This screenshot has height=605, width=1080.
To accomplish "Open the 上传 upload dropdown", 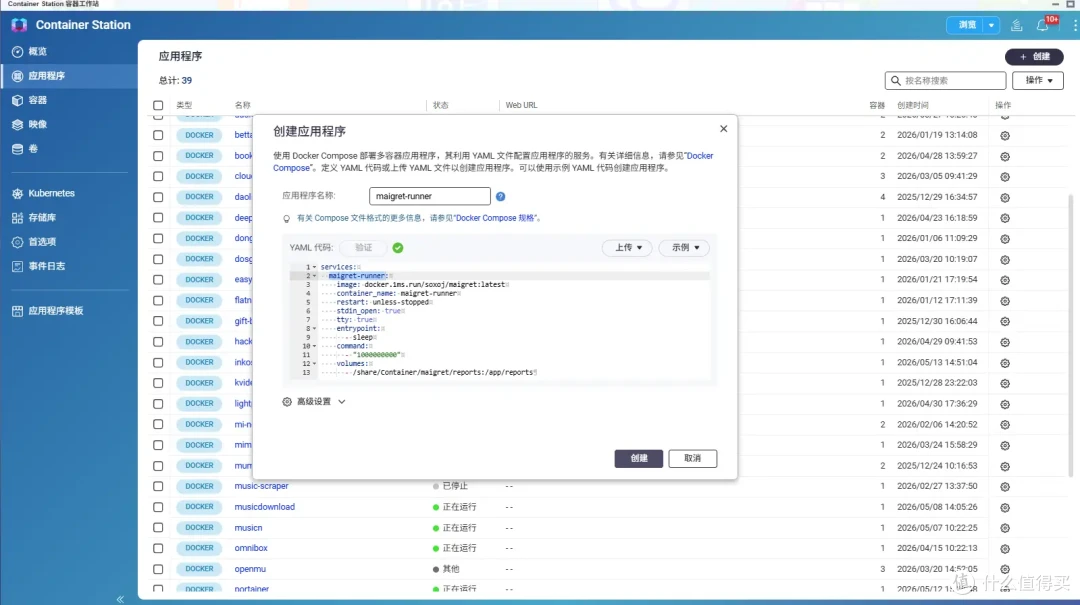I will tap(627, 247).
